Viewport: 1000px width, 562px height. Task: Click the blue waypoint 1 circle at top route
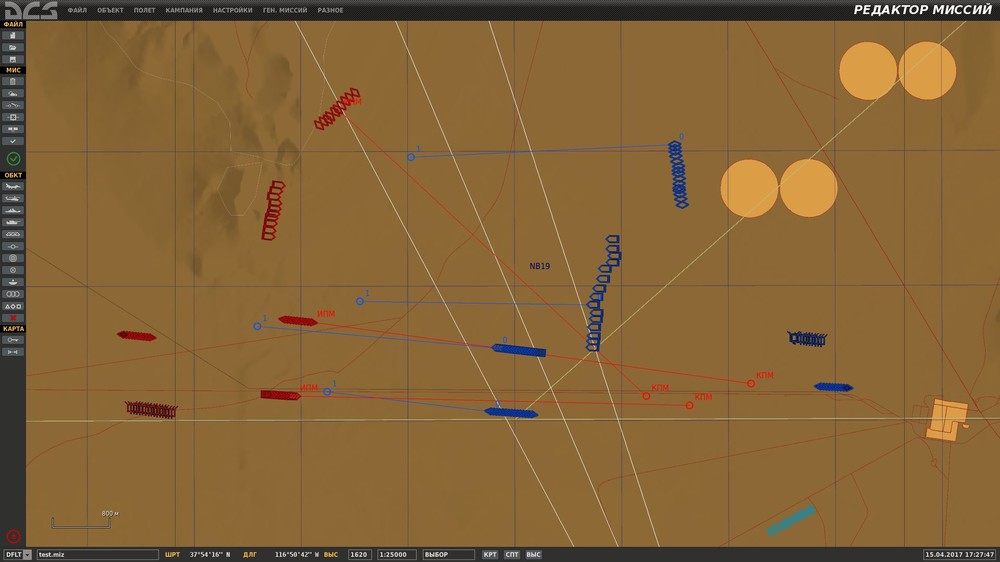411,157
